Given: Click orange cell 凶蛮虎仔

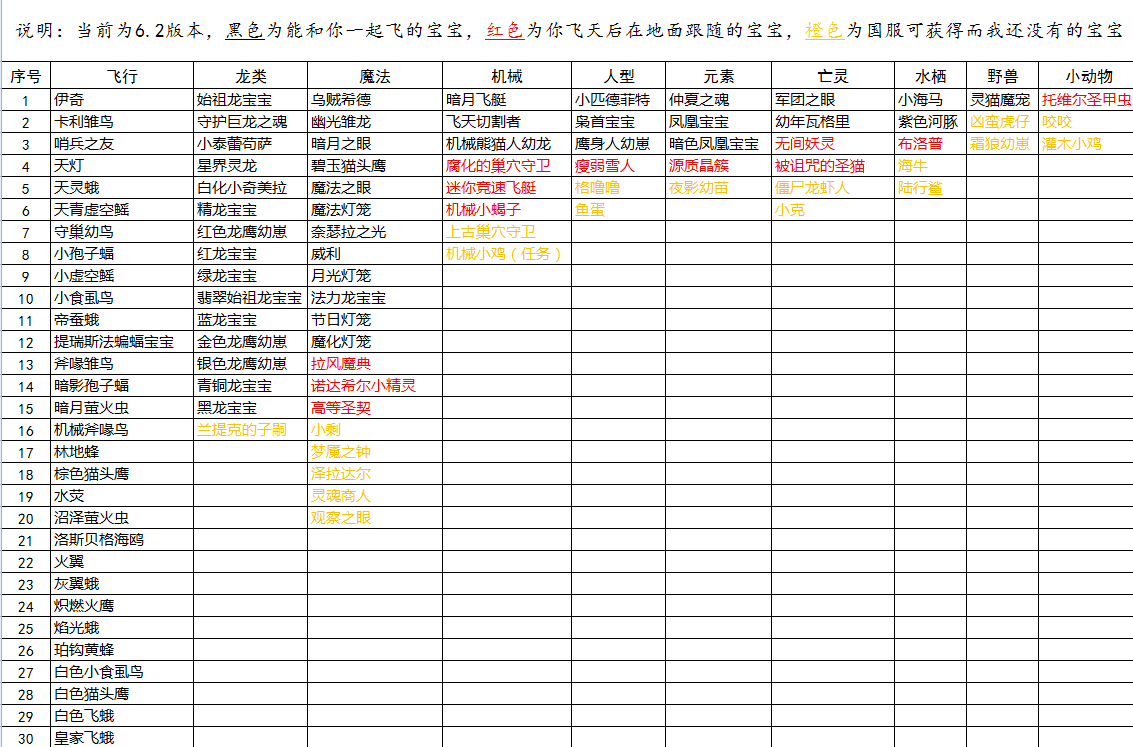Looking at the screenshot, I should (x=1002, y=121).
